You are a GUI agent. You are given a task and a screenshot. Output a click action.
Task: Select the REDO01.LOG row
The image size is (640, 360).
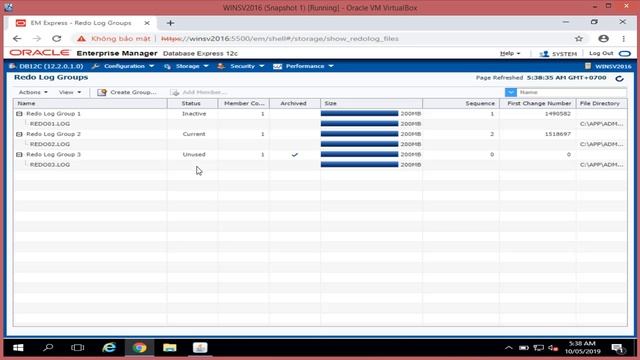pyautogui.click(x=320, y=124)
